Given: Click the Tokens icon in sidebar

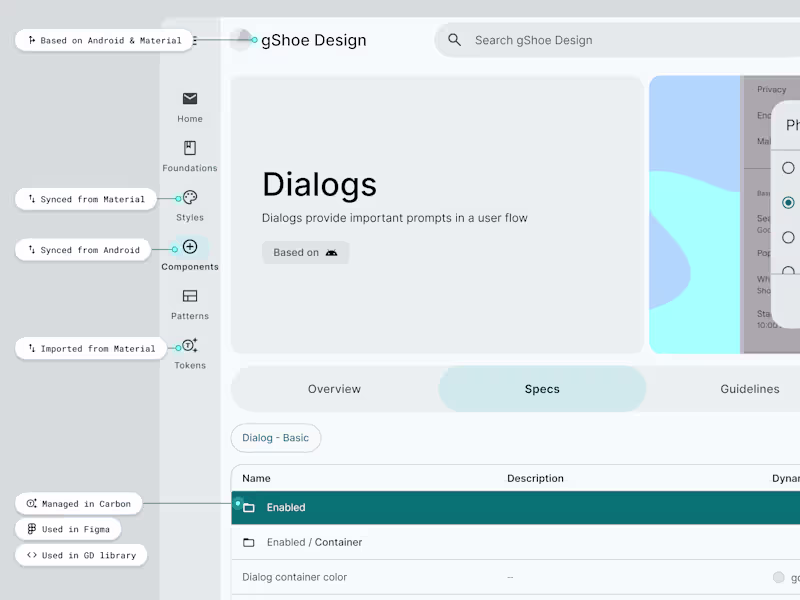Looking at the screenshot, I should pyautogui.click(x=189, y=345).
